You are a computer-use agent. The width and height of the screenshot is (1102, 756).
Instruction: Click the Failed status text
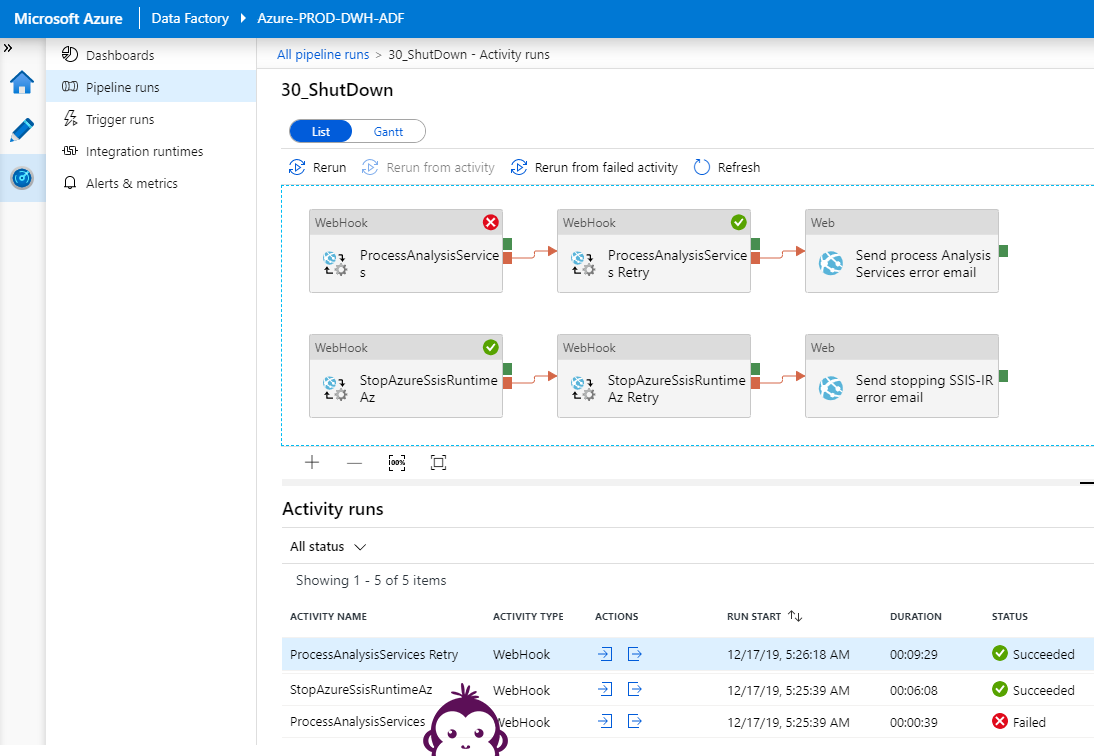[x=1029, y=722]
